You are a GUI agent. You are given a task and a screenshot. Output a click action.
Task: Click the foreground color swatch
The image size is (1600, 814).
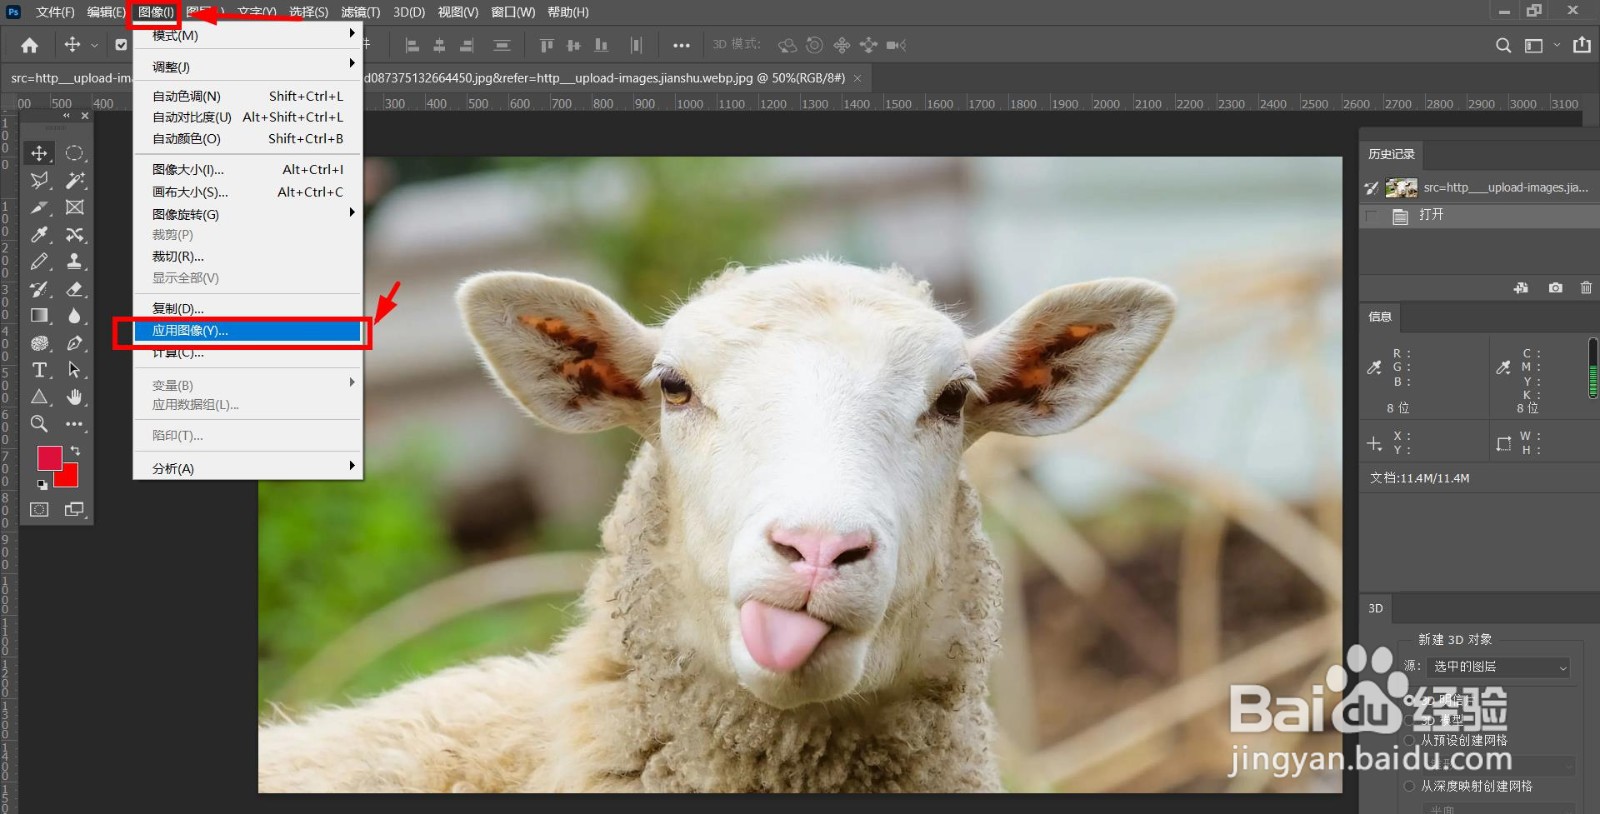[49, 457]
